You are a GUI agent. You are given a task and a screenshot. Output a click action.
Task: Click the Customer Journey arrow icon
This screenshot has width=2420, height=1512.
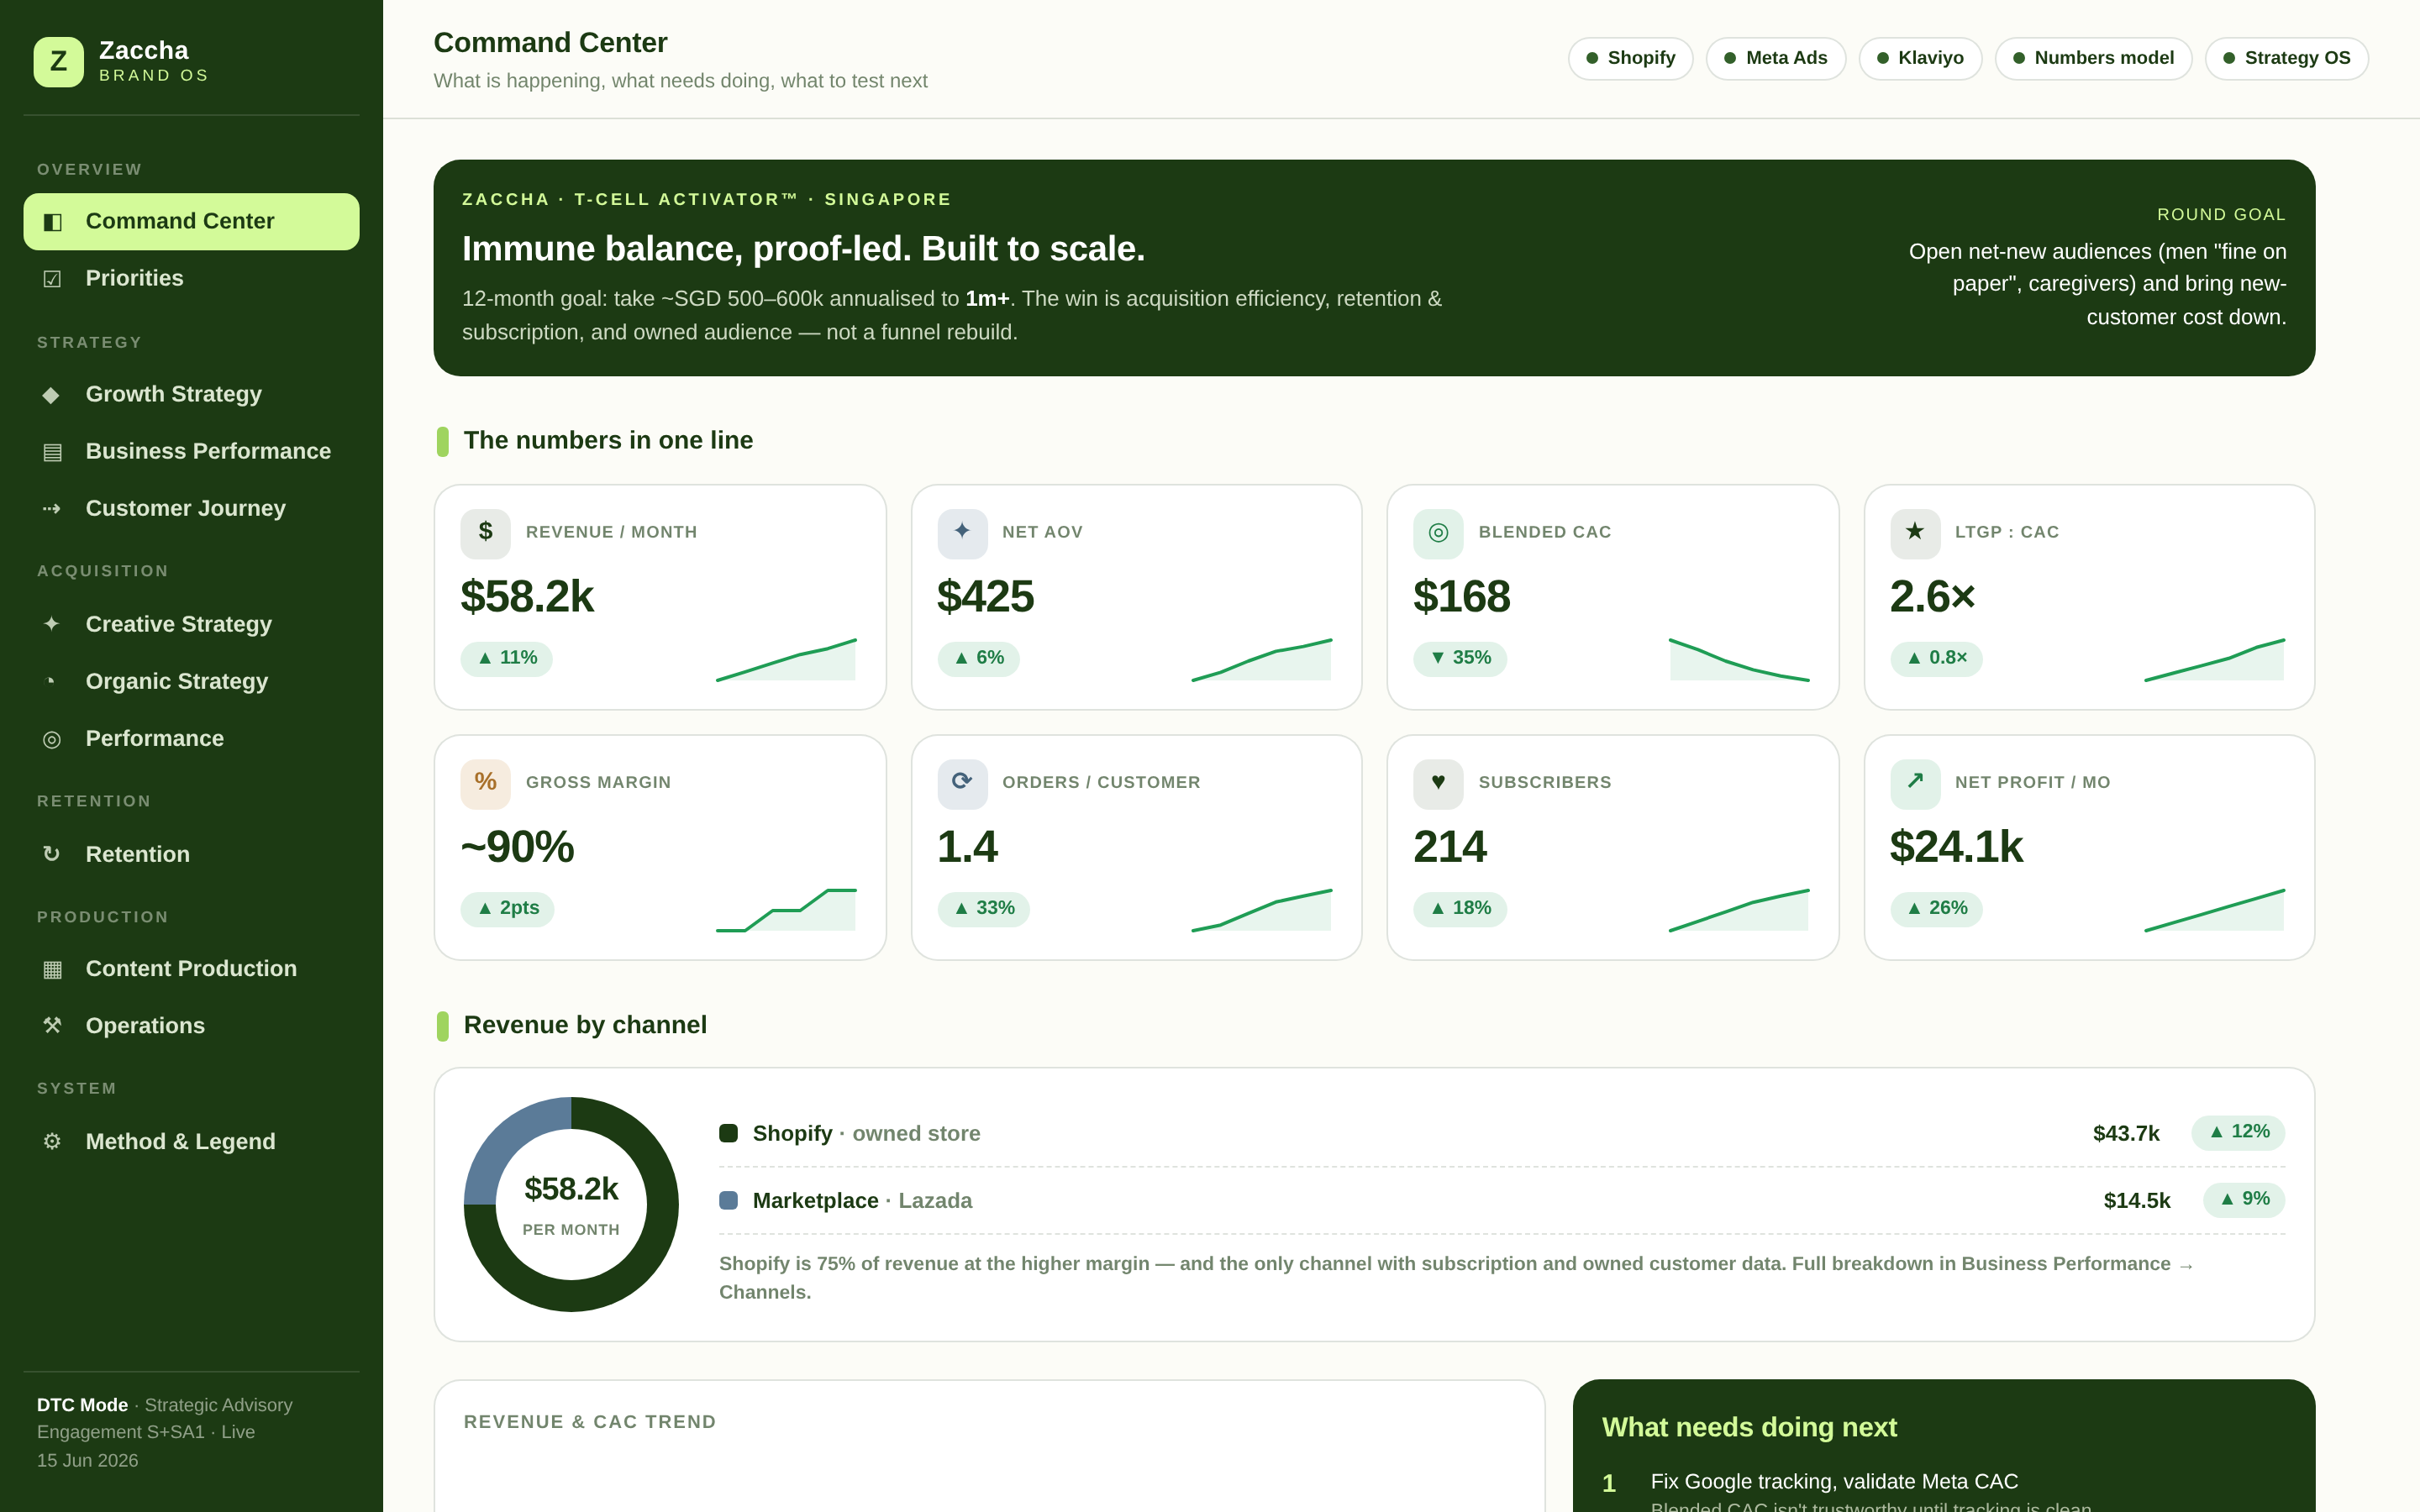[52, 509]
